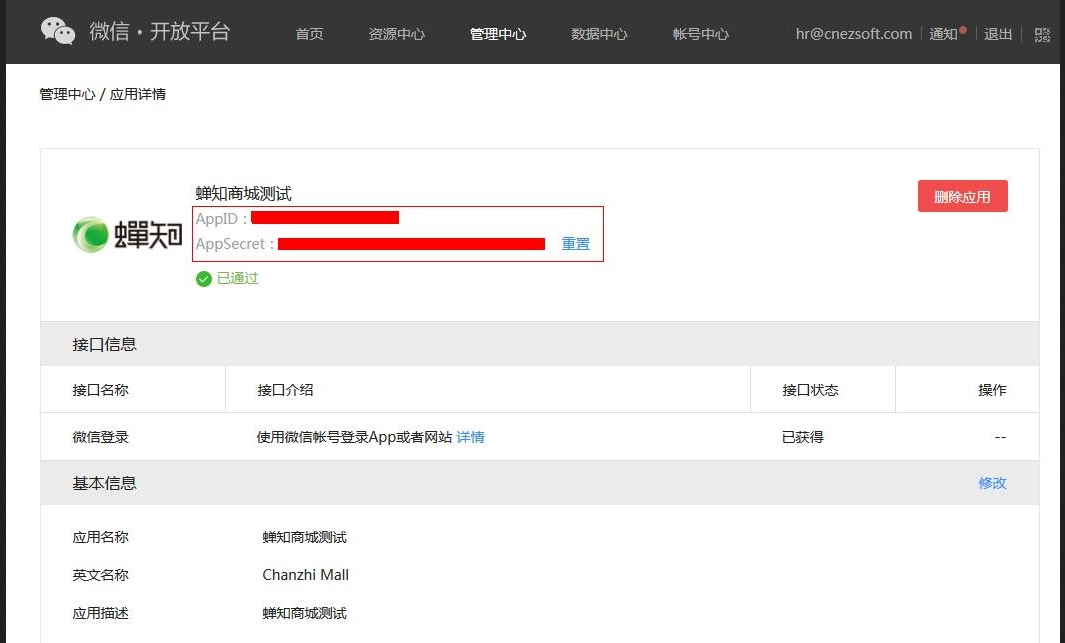Click the green approved checkmark icon
The image size is (1065, 643).
(x=204, y=279)
